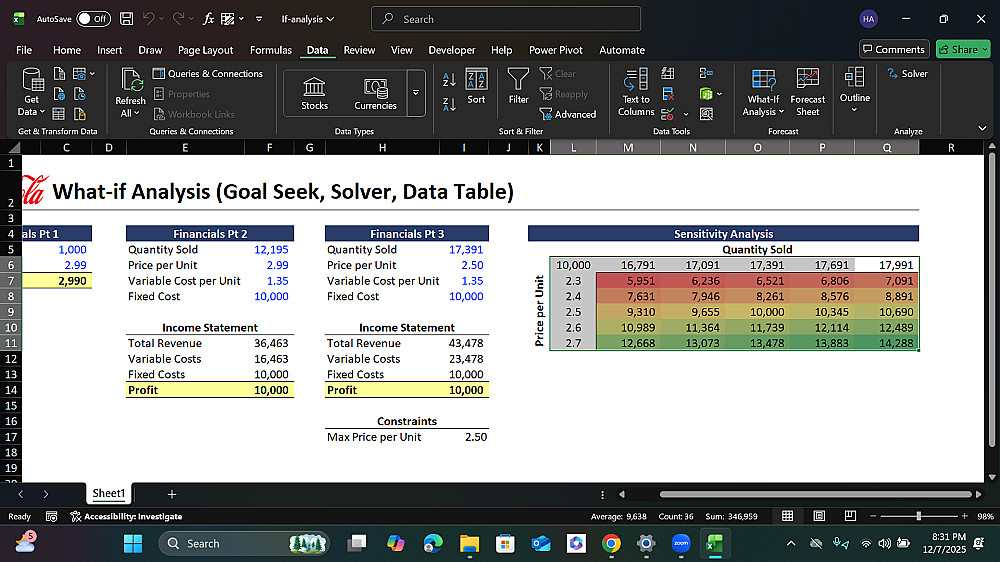Click Data Validation icon
1000x562 pixels.
click(x=668, y=114)
